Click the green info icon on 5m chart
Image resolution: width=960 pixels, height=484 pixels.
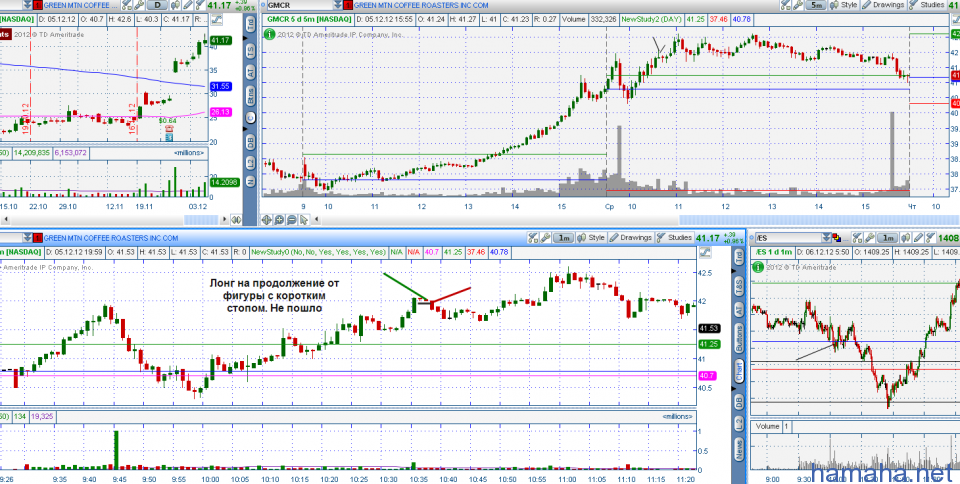pyautogui.click(x=269, y=34)
